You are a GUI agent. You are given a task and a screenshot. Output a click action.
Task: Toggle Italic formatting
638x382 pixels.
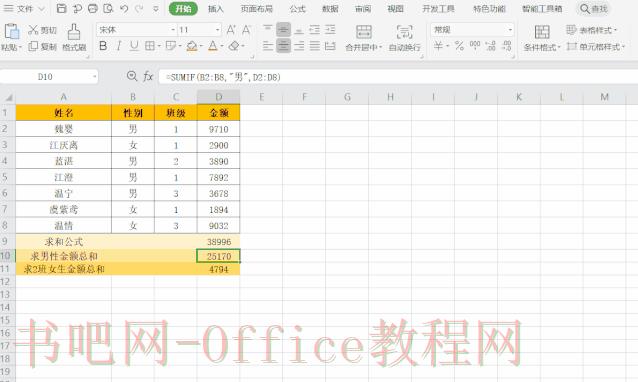coord(118,46)
